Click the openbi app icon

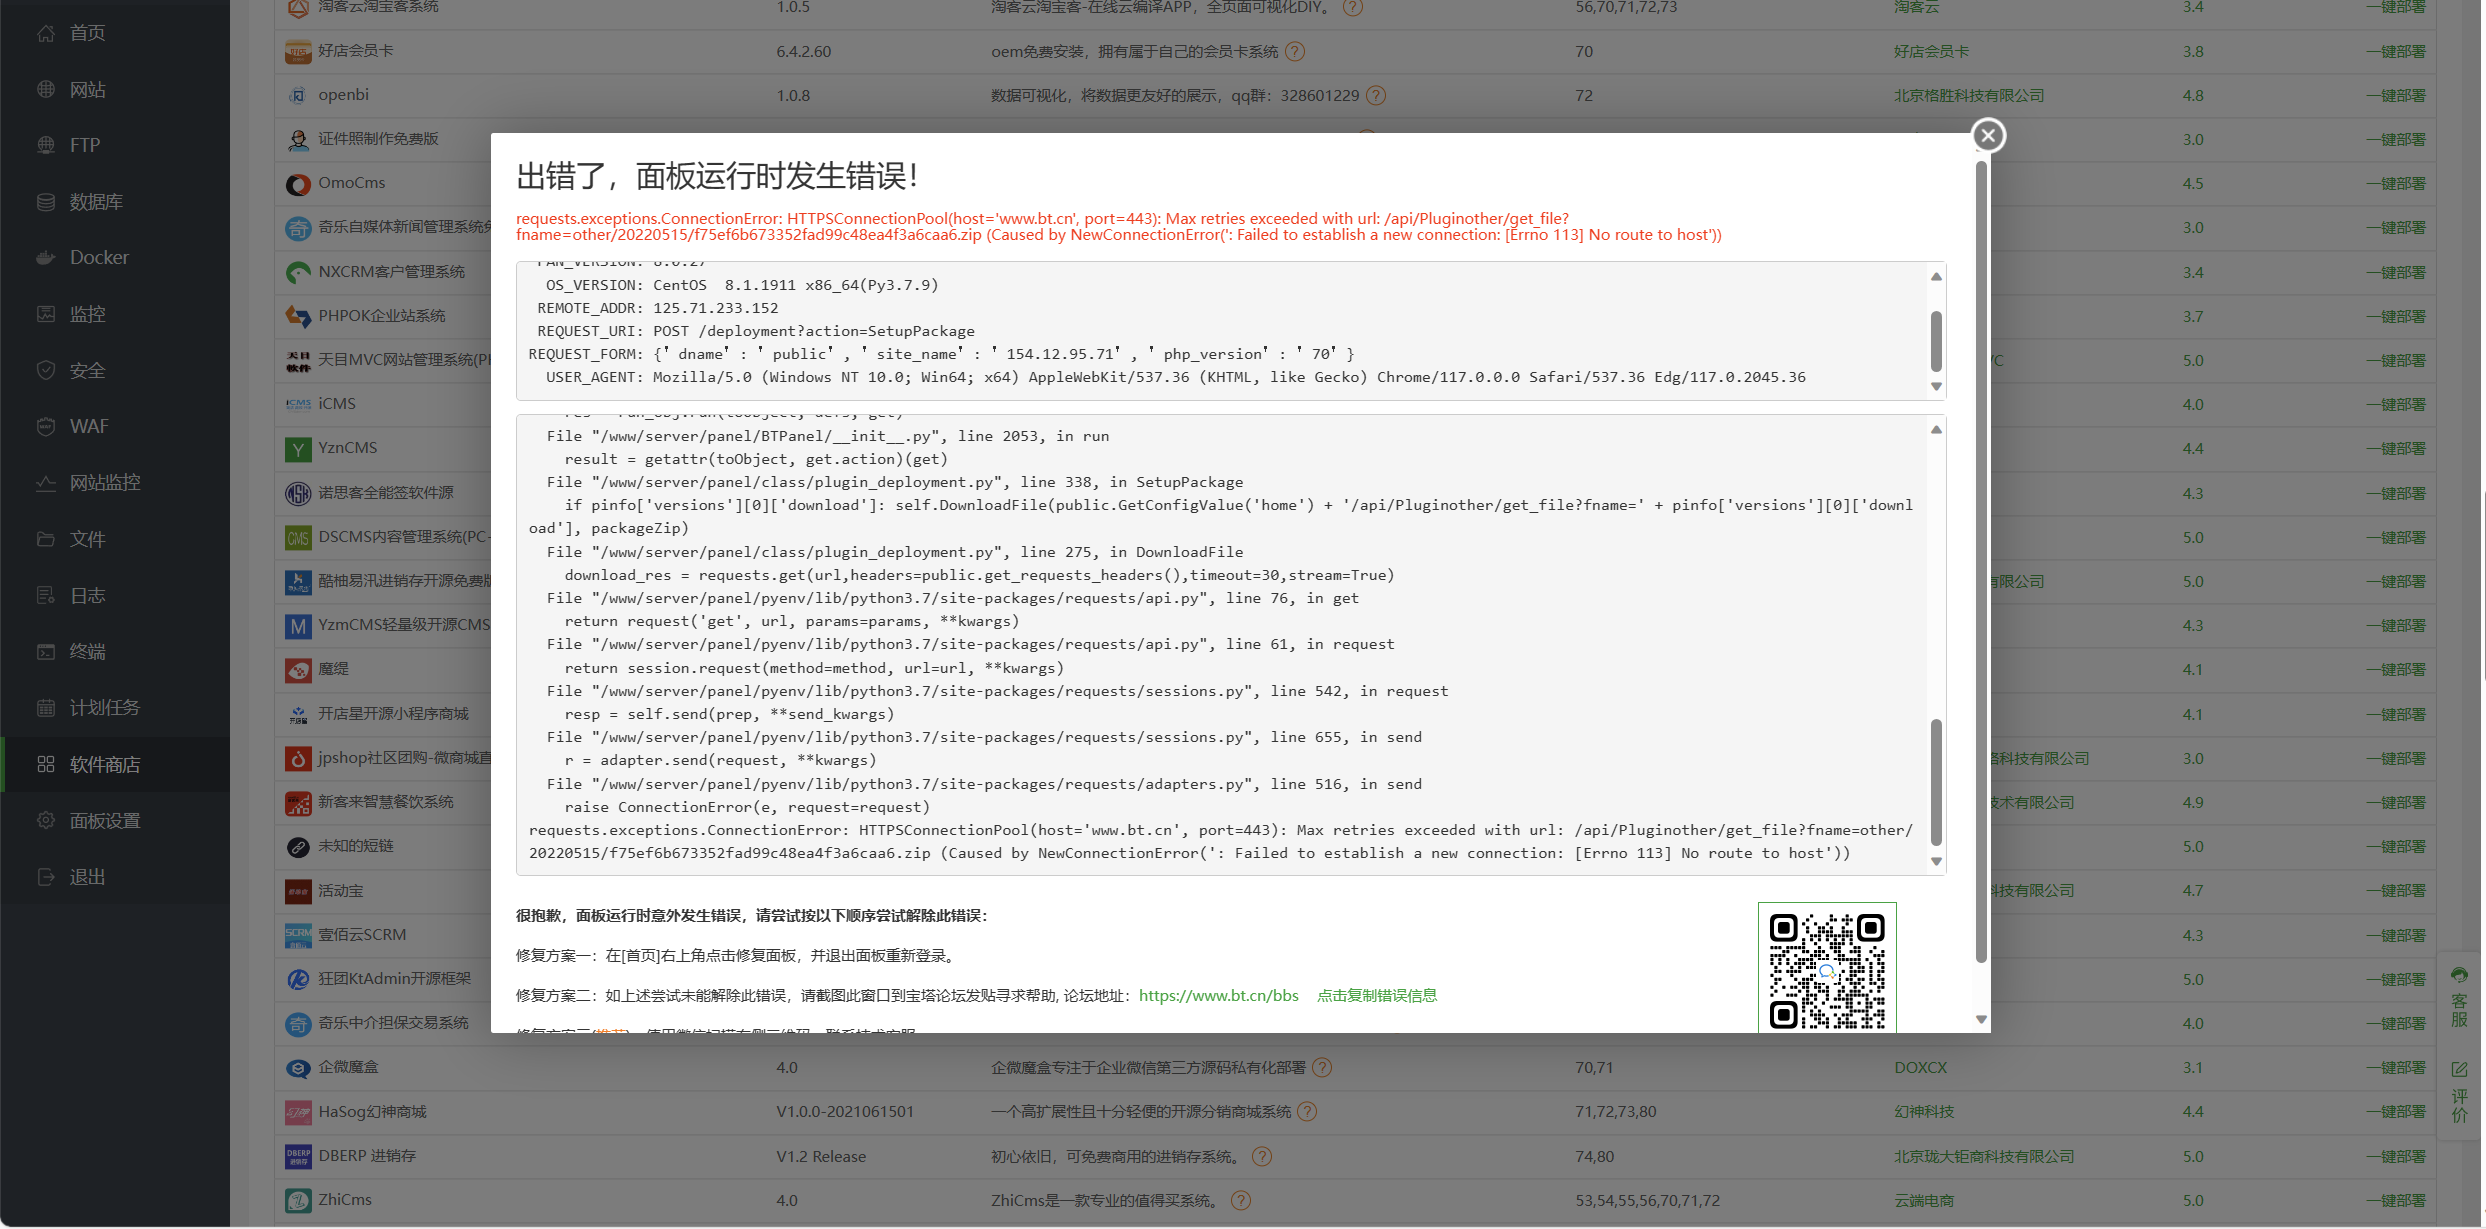pyautogui.click(x=298, y=95)
